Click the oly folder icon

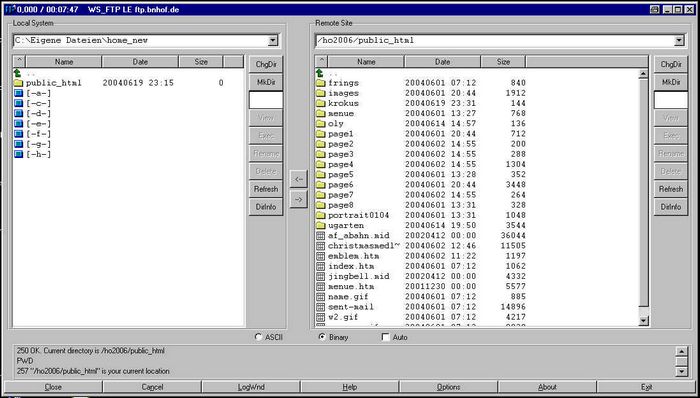tap(321, 124)
